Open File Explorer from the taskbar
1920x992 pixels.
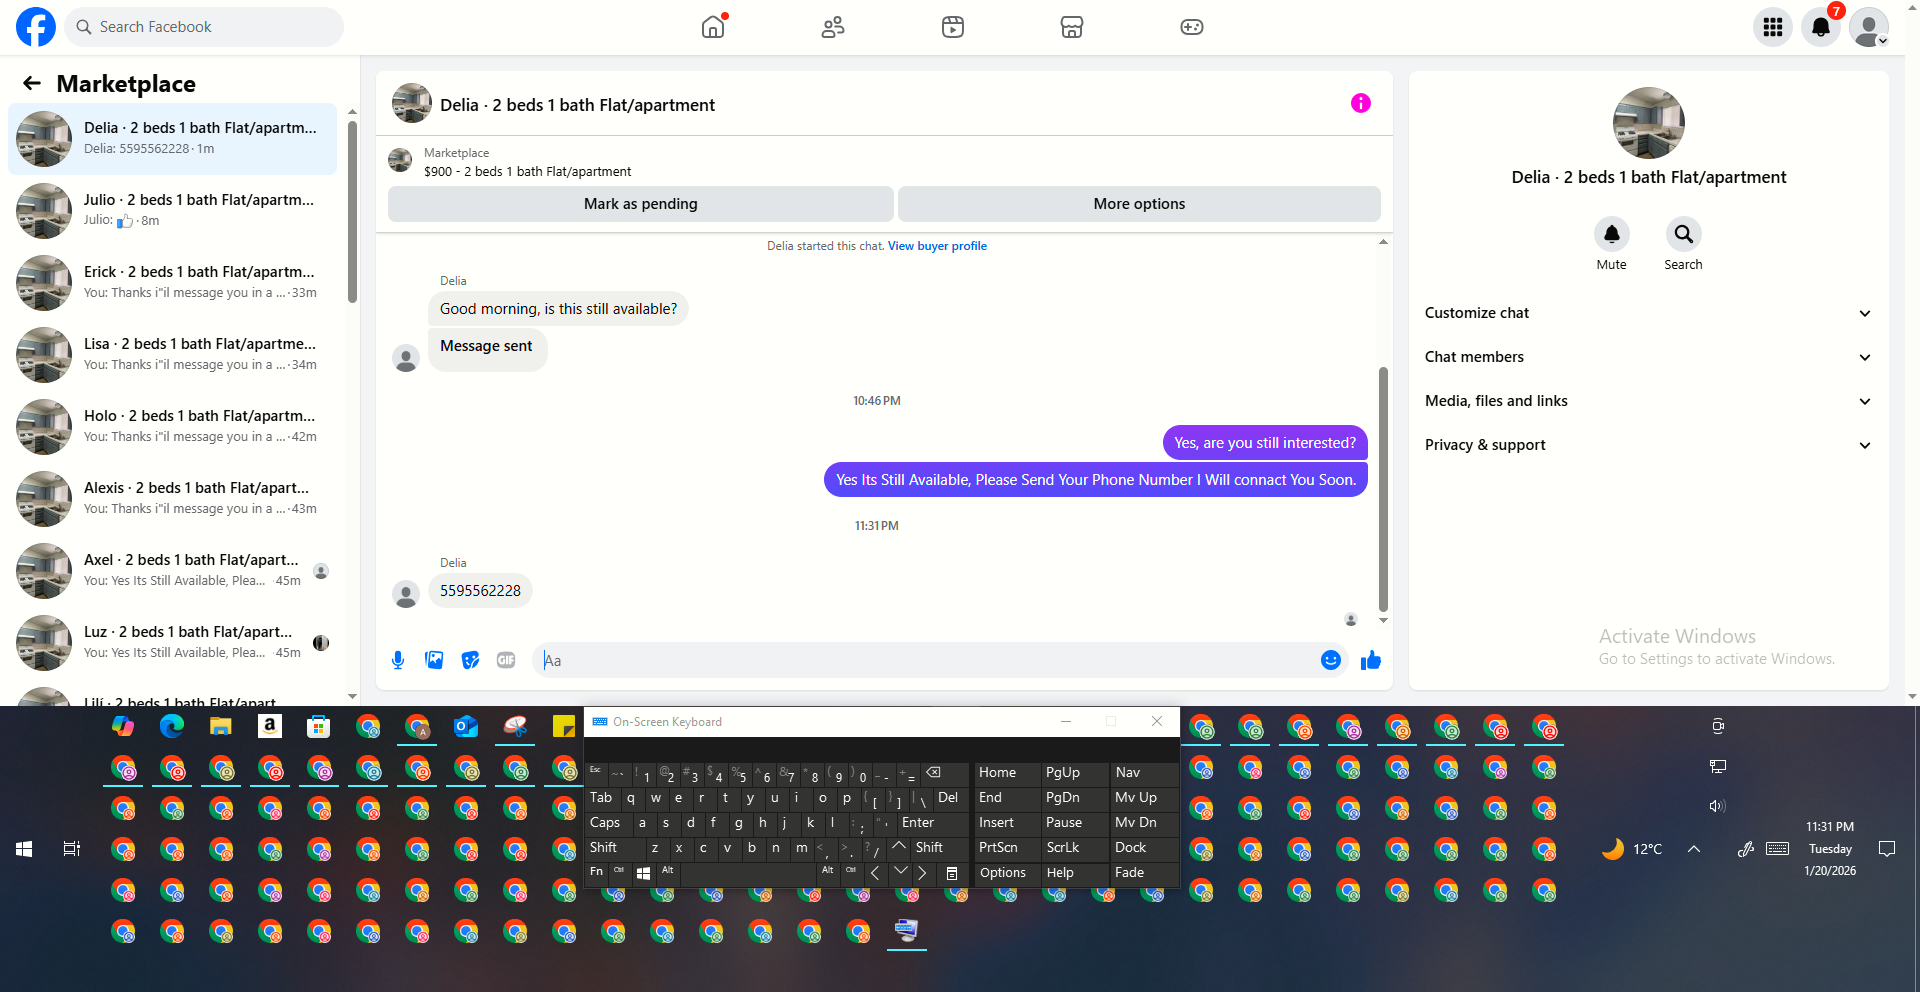pos(221,726)
